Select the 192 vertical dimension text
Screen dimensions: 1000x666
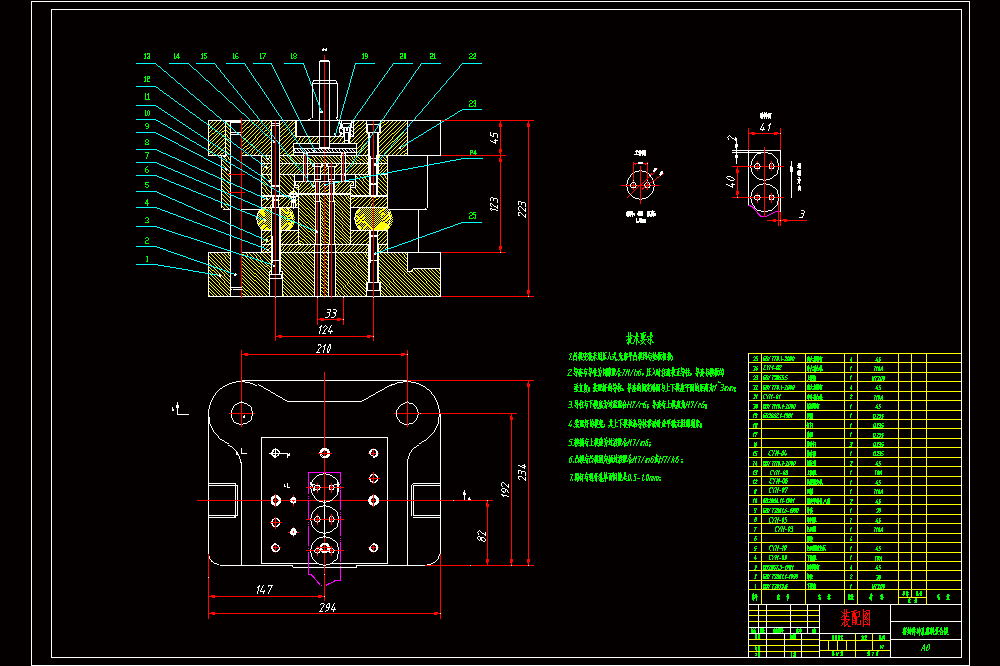tap(505, 489)
